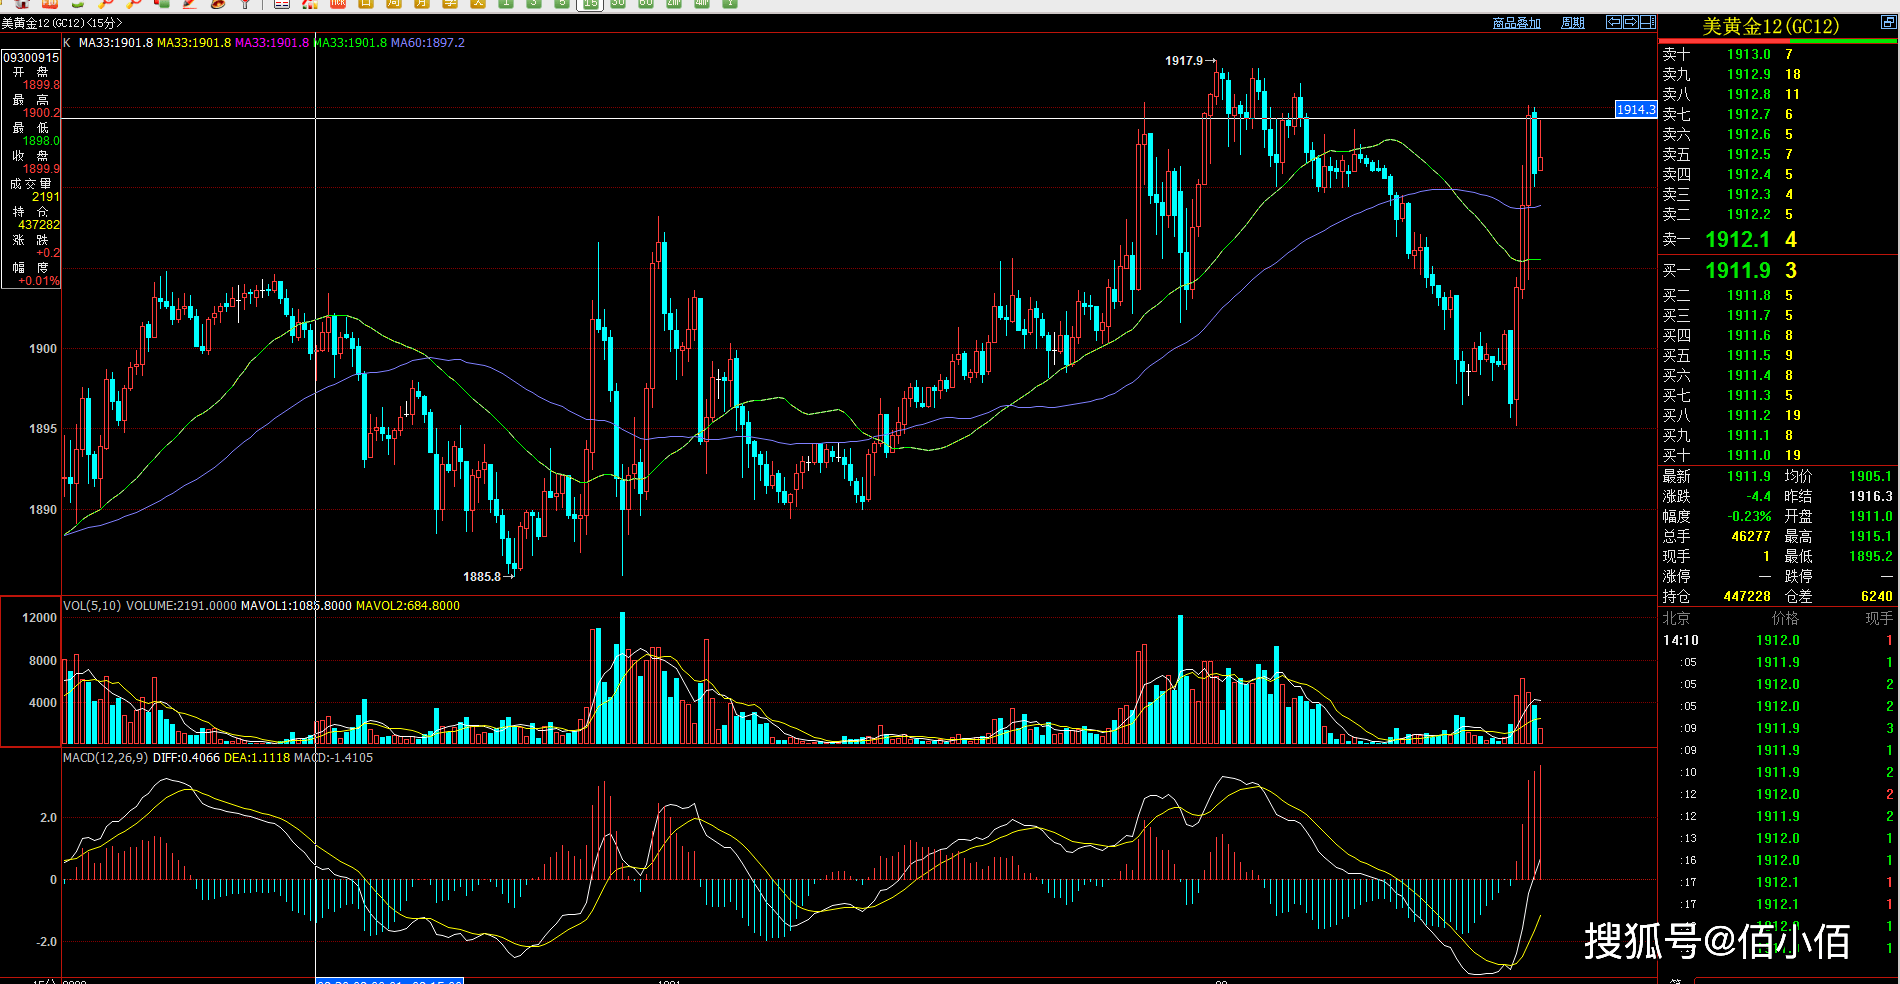Click the 卖一 ask price 1912.1
Viewport: 1900px width, 984px height.
[x=1737, y=240]
